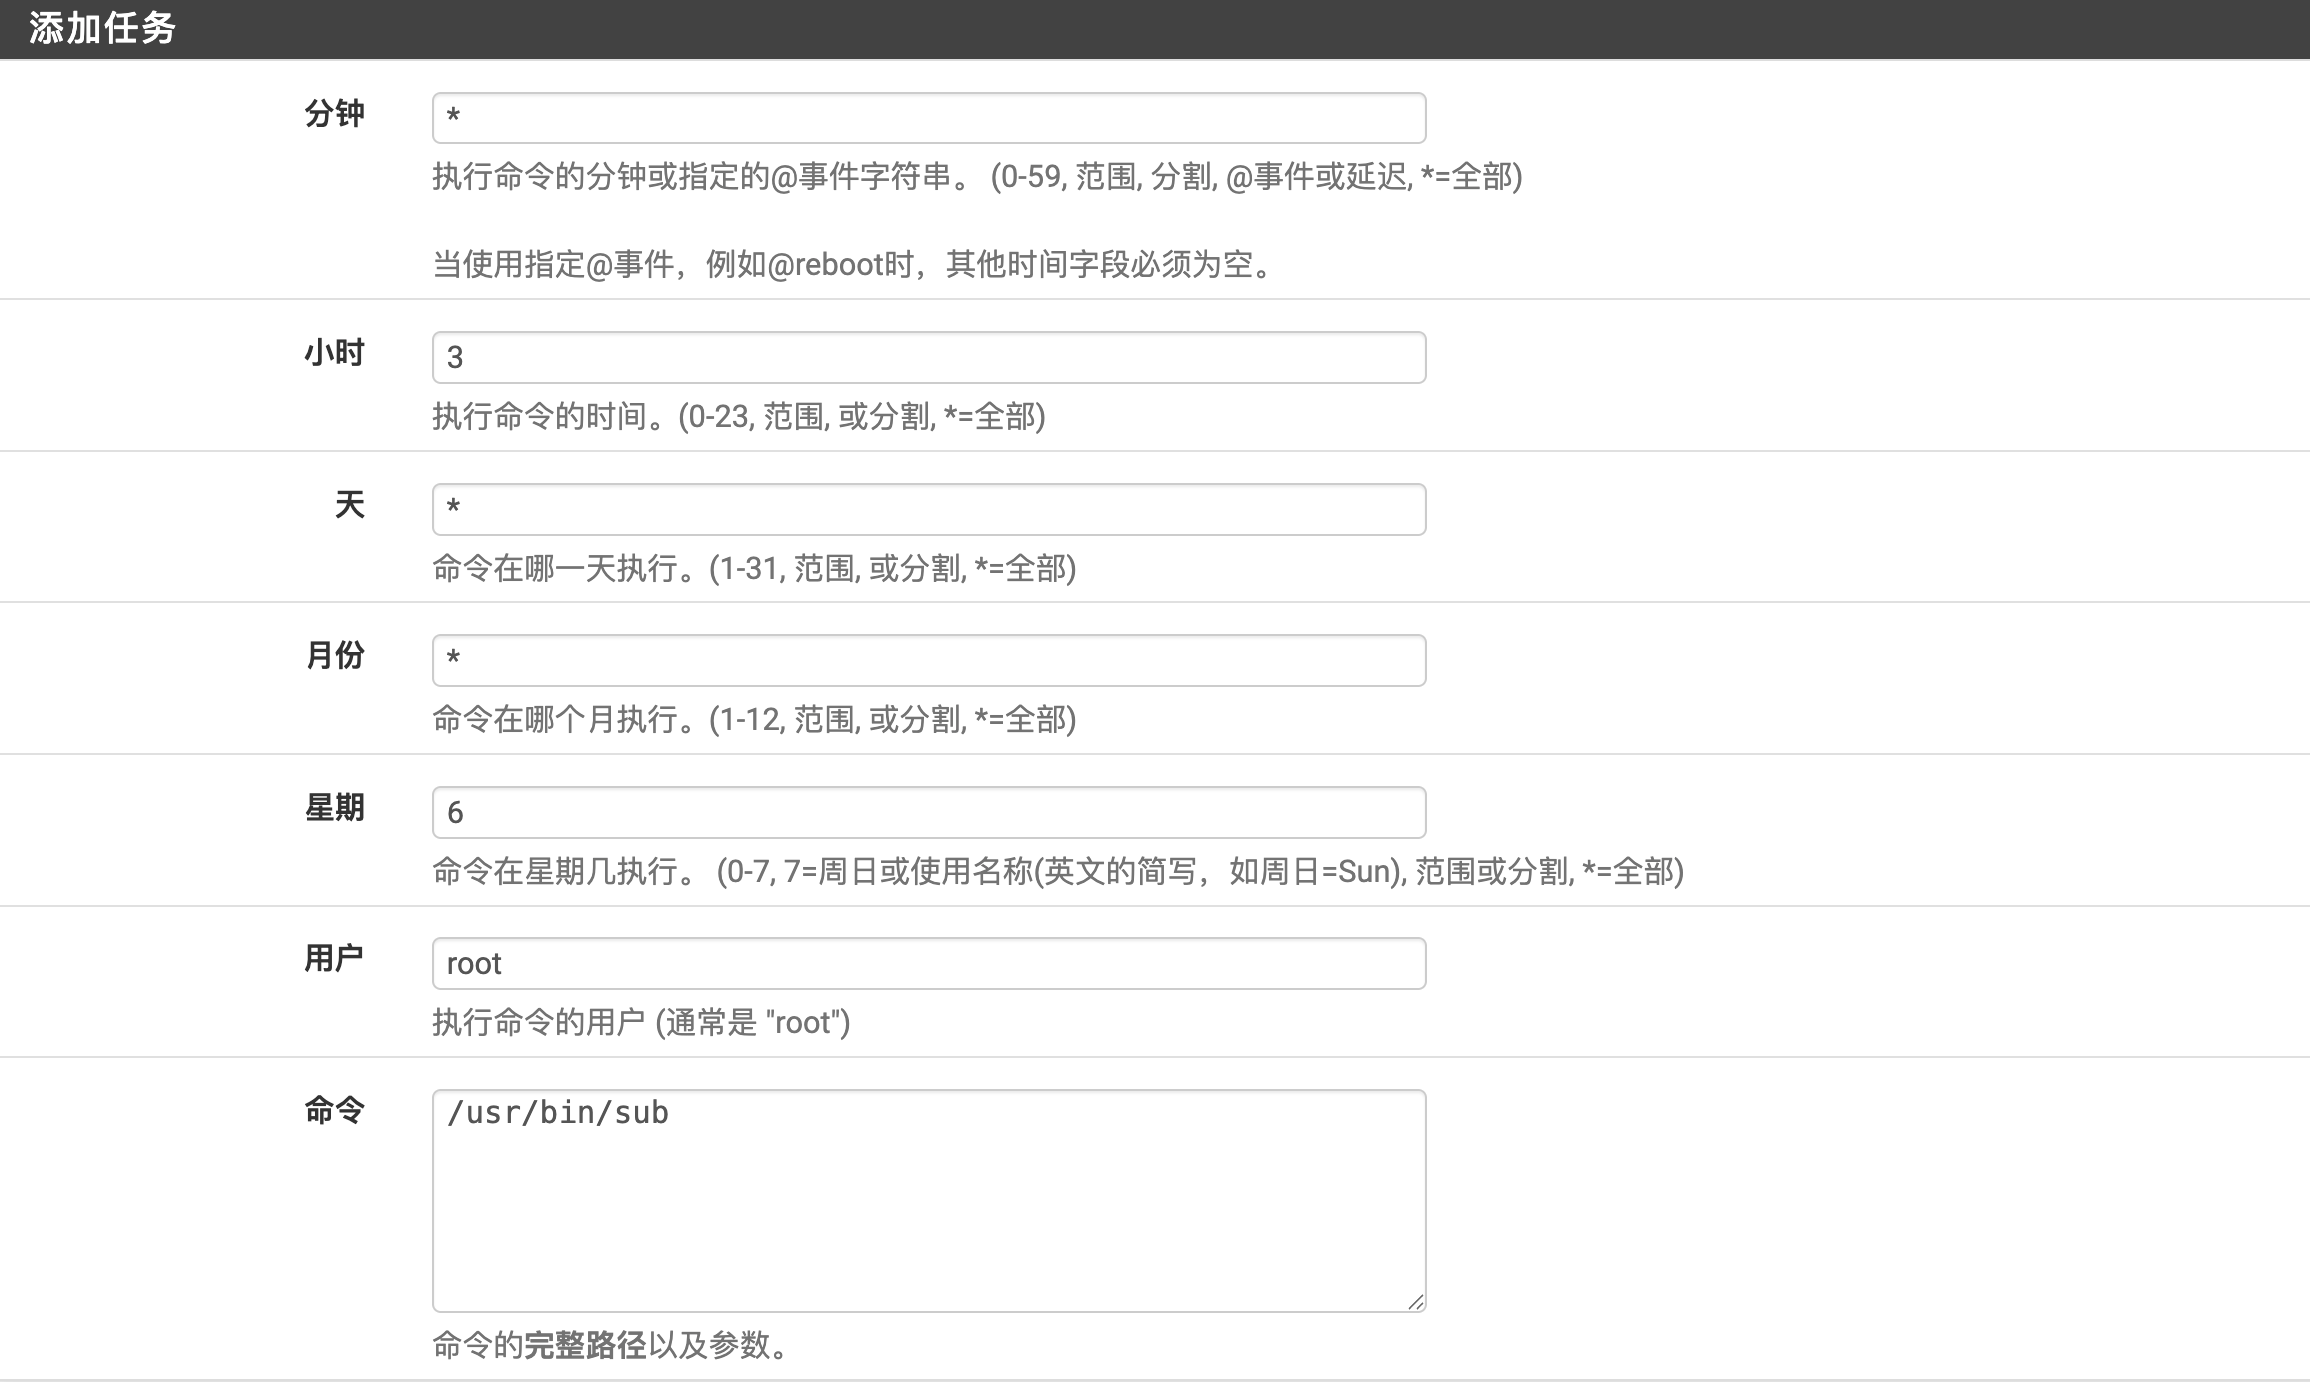Click the 用户 field label
The width and height of the screenshot is (2310, 1382).
[334, 959]
